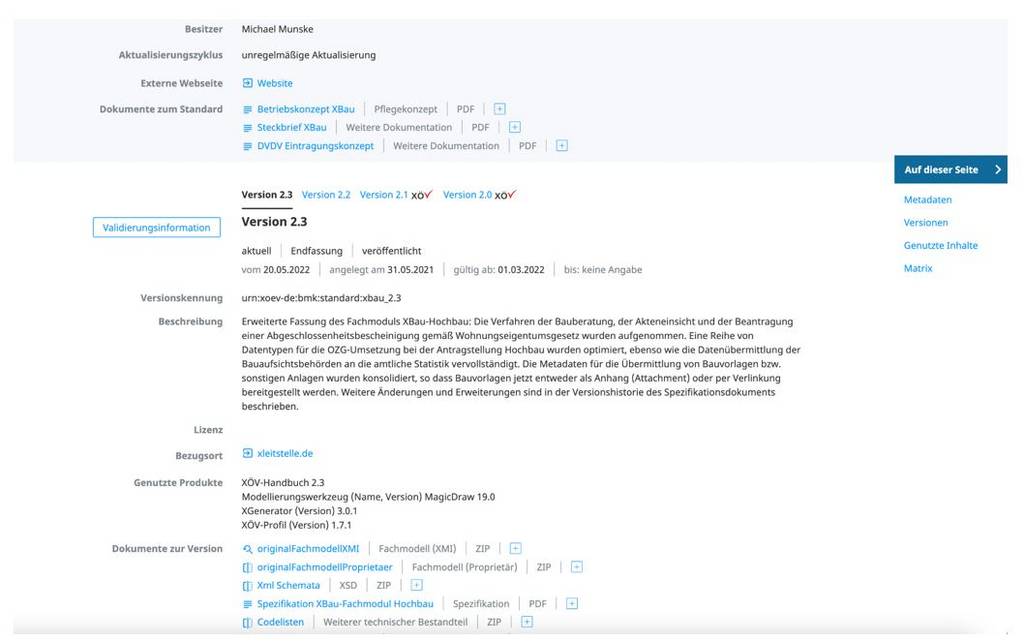Screen dimensions: 1024x641
Task: Click the Genutzte Inhalte navigation entry
Action: tap(941, 245)
